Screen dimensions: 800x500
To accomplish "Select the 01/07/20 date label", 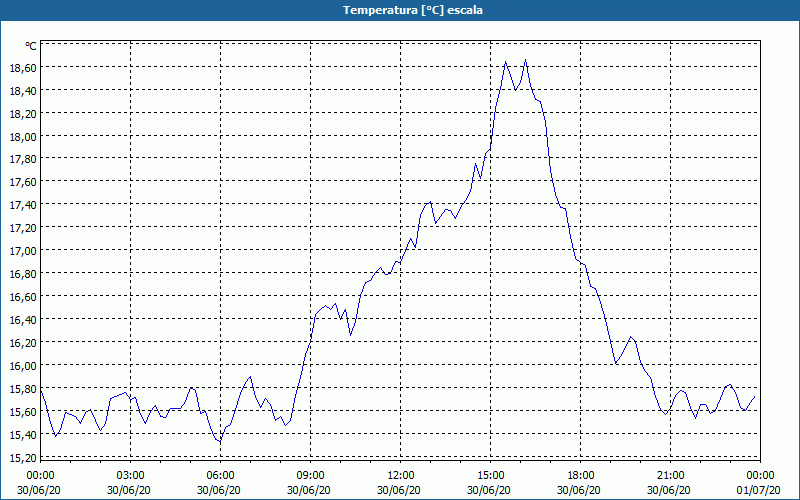I will [758, 490].
